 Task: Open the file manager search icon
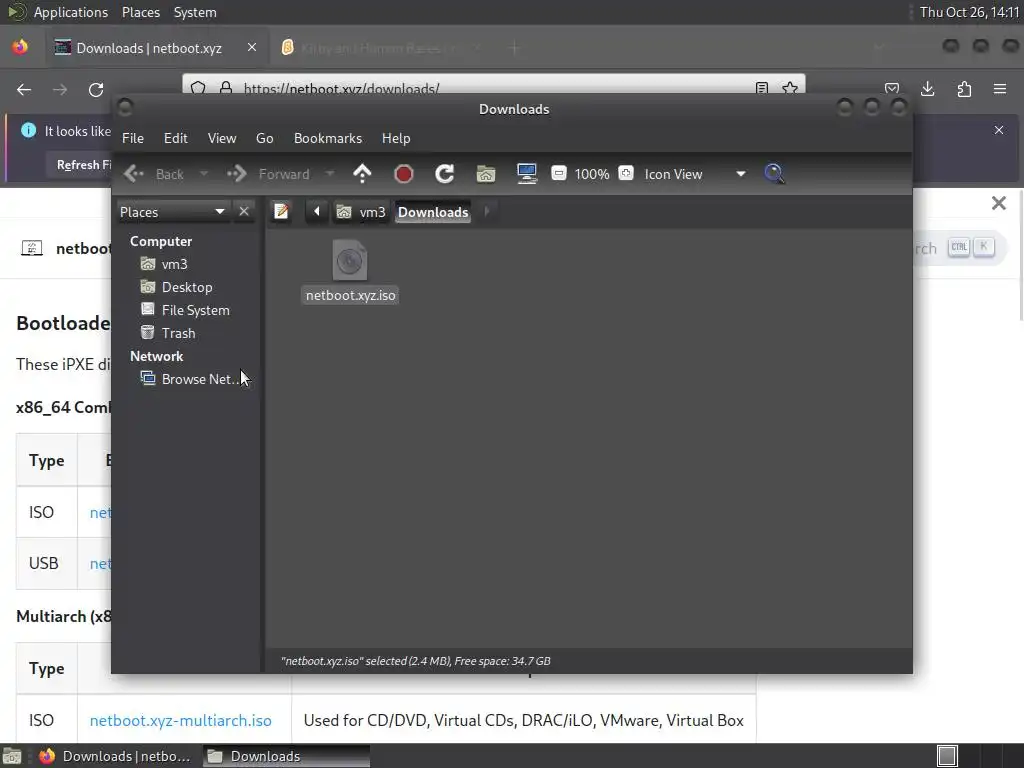click(774, 174)
